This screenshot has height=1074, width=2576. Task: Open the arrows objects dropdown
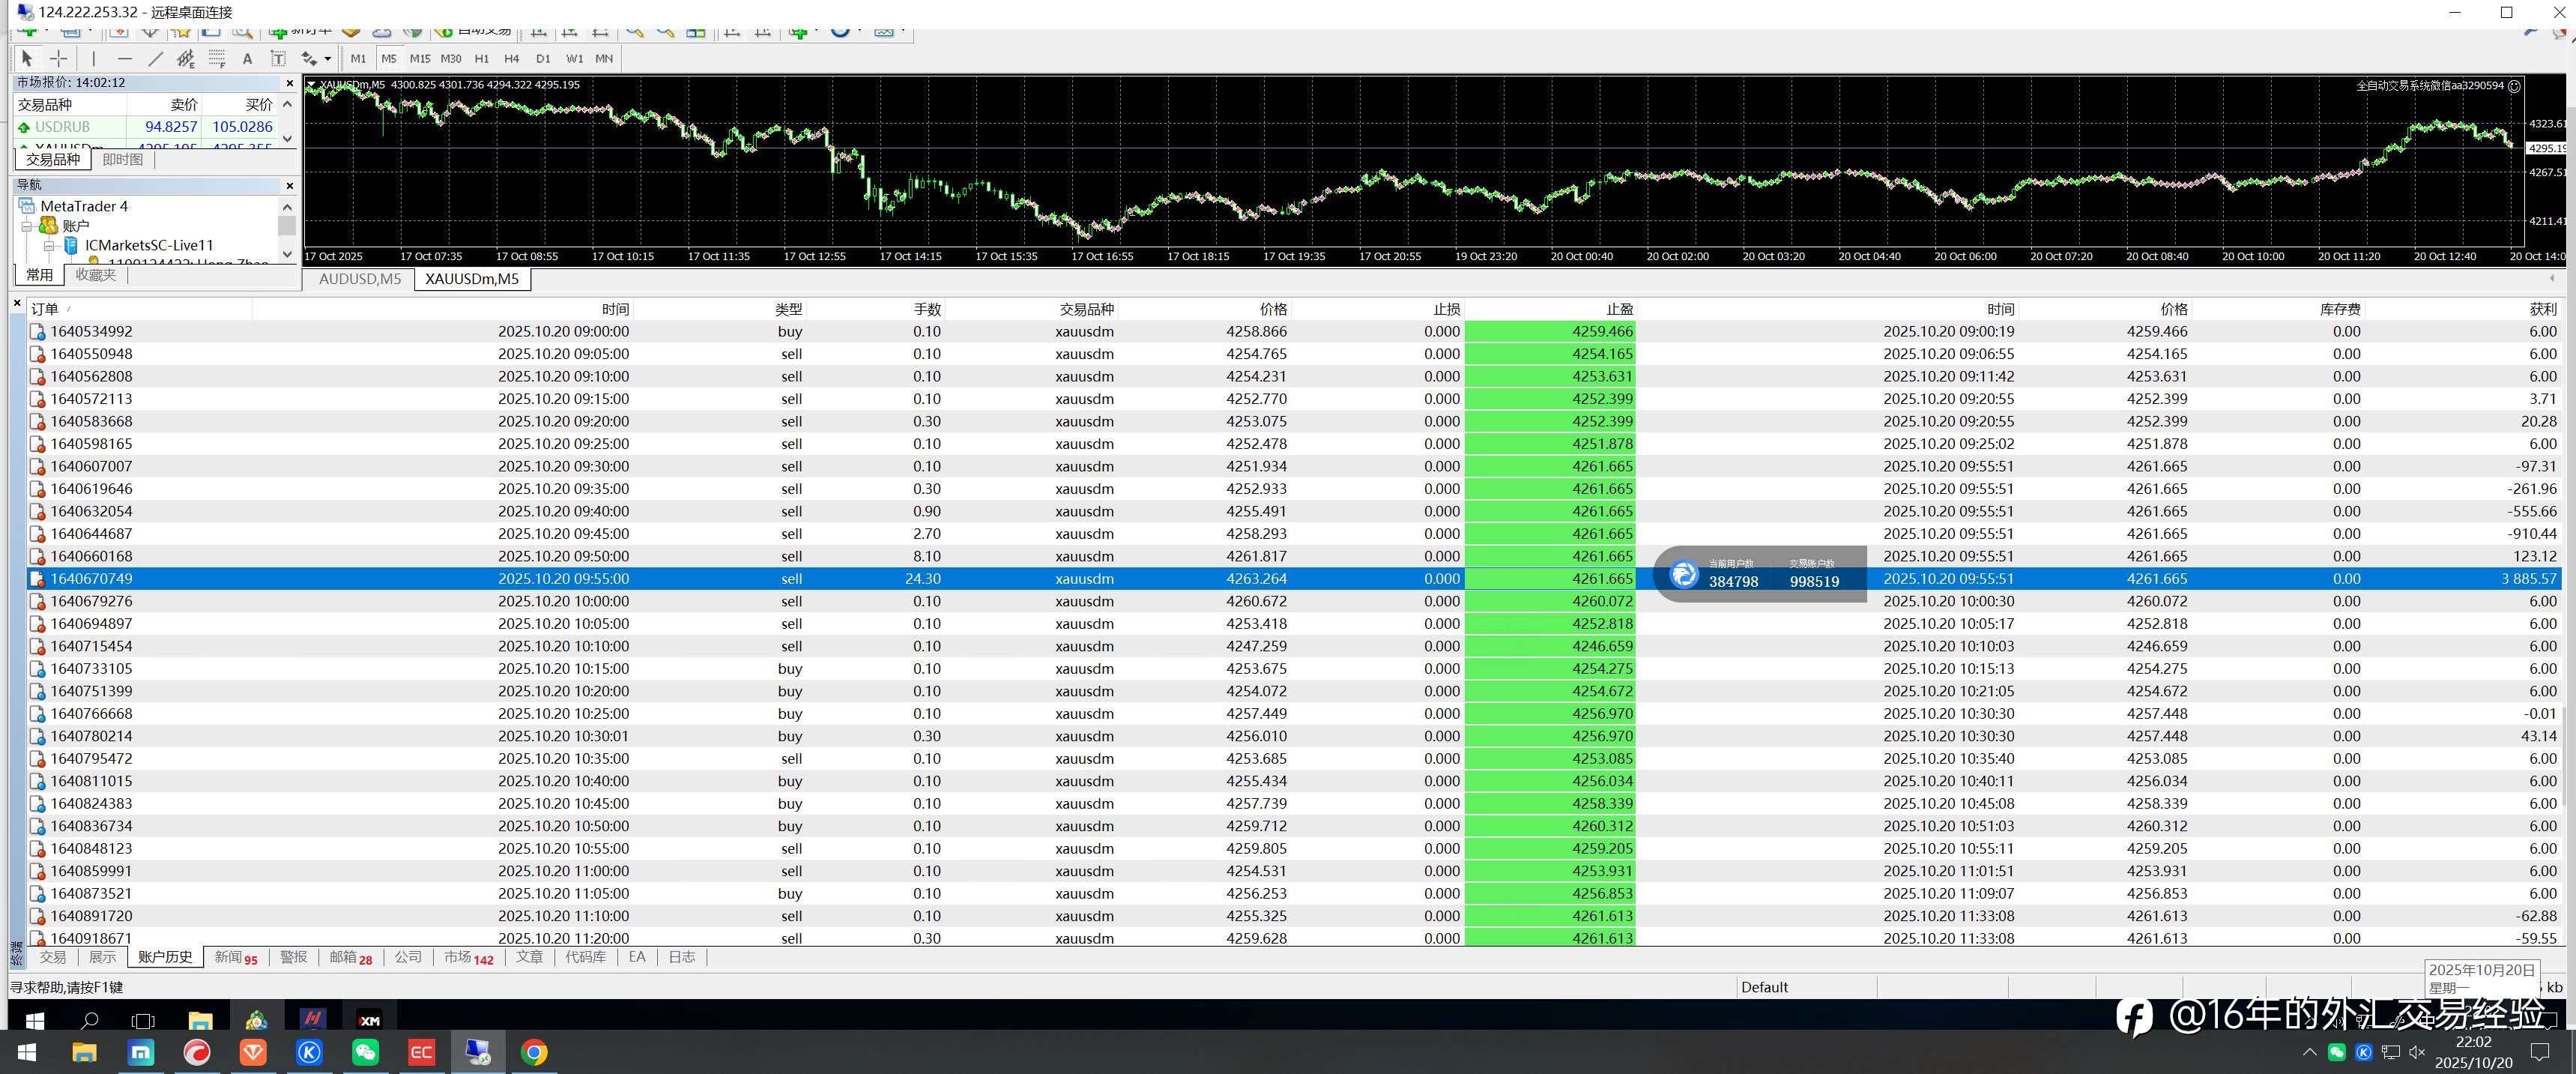[x=327, y=59]
